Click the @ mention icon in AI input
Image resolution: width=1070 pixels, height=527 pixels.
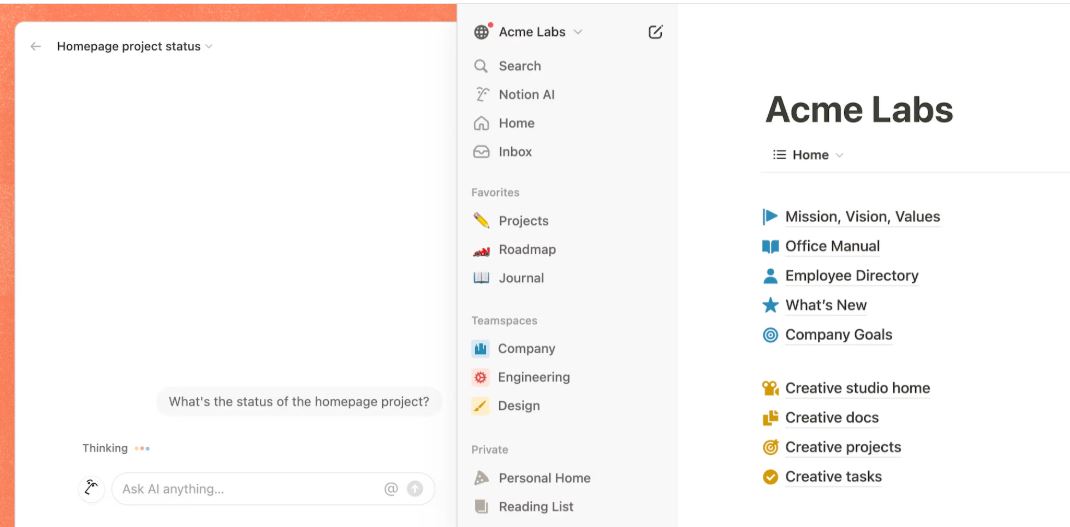click(391, 489)
